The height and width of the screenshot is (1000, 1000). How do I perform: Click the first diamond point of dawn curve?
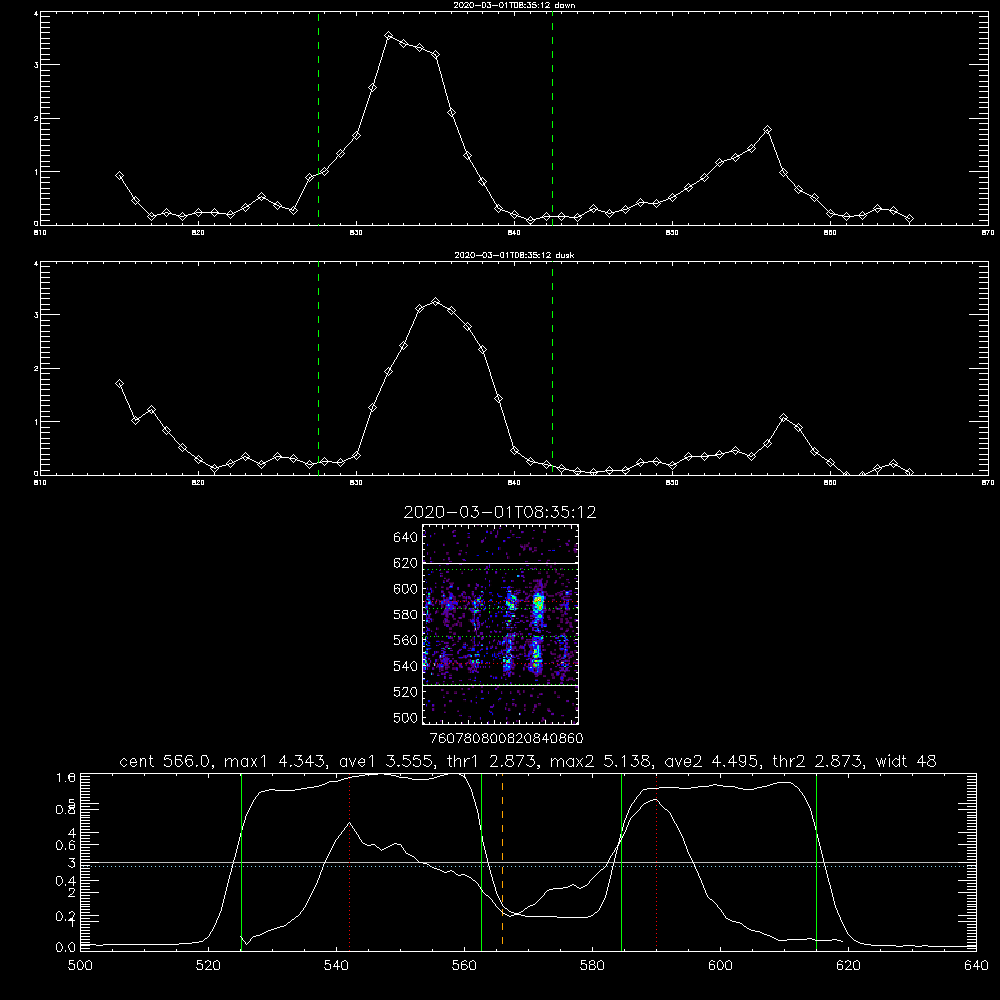pos(119,176)
